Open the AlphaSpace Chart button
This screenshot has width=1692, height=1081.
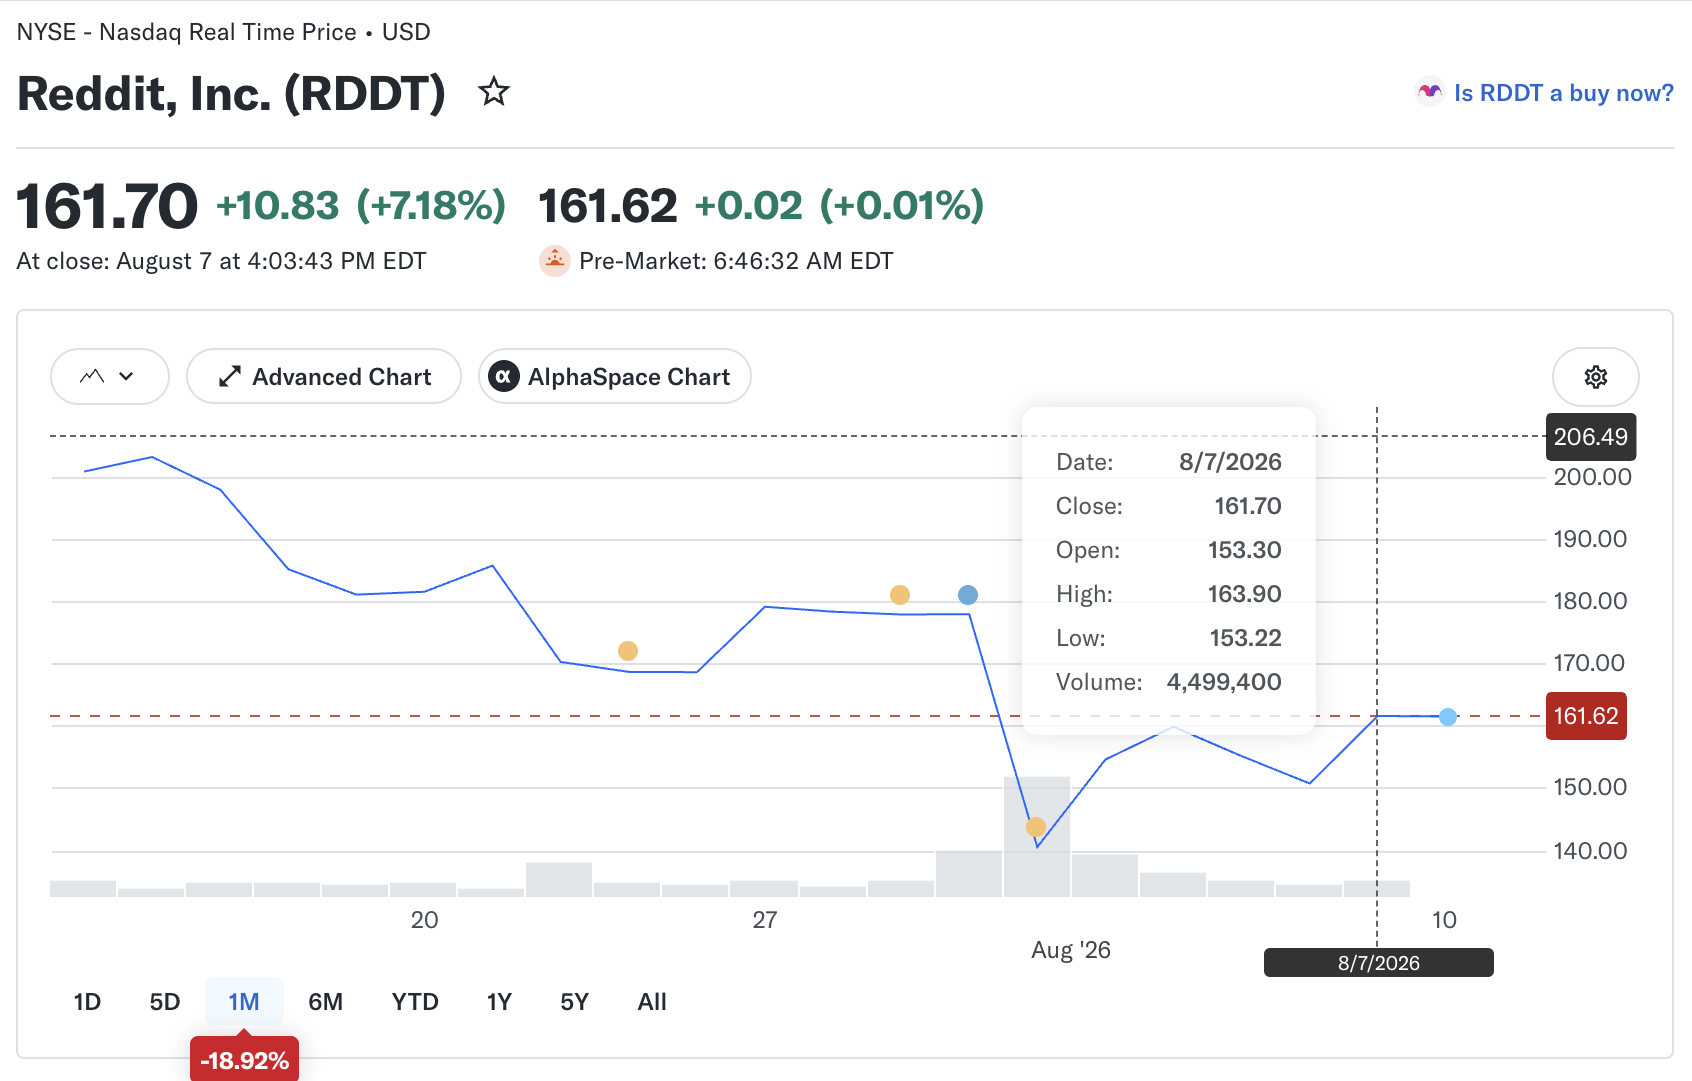click(x=615, y=376)
